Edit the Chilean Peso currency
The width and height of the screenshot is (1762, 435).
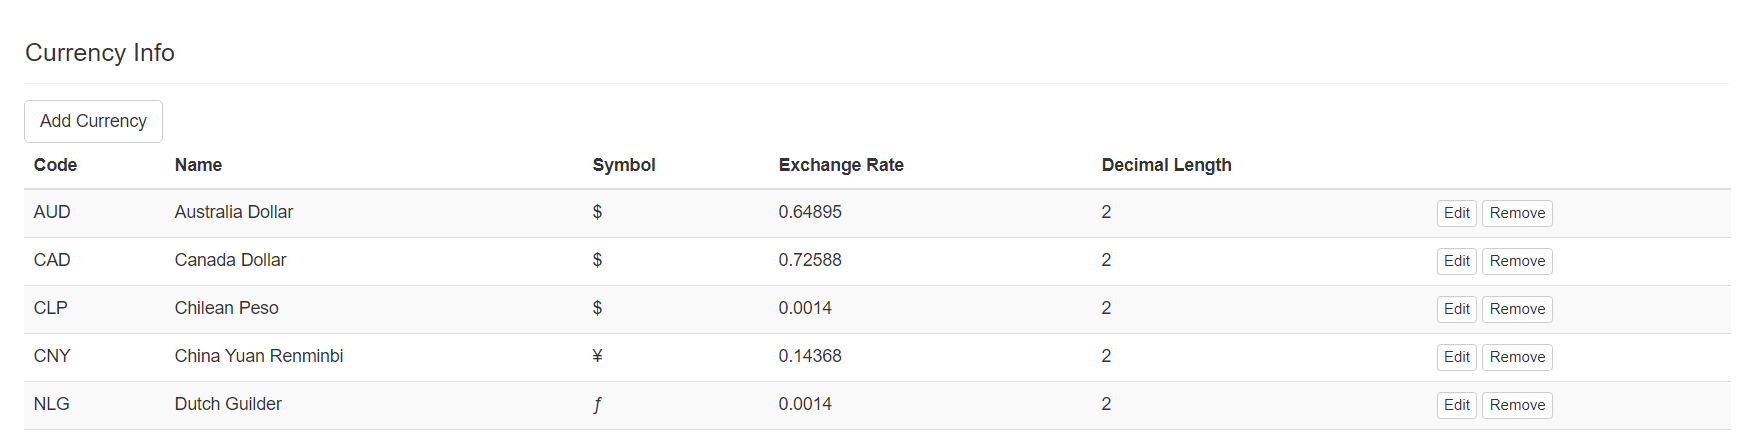[1456, 309]
